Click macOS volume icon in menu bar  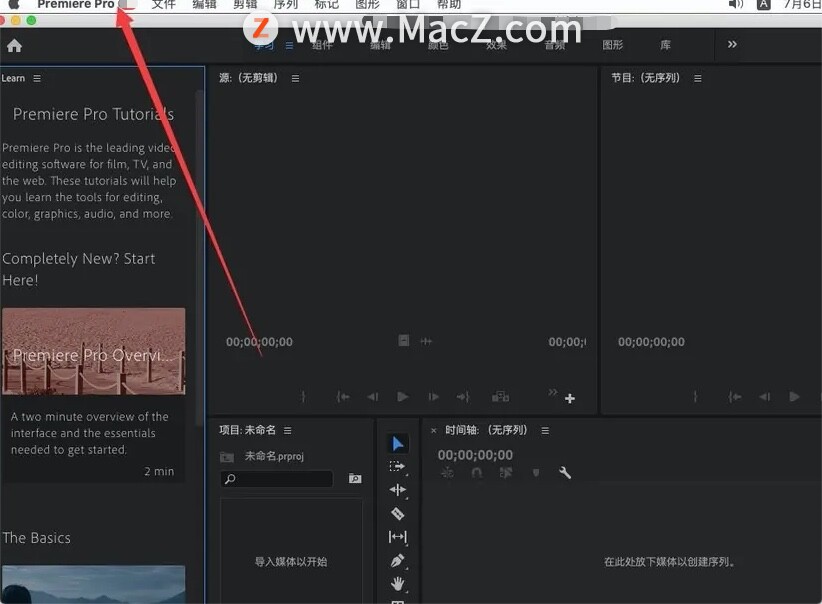(736, 4)
